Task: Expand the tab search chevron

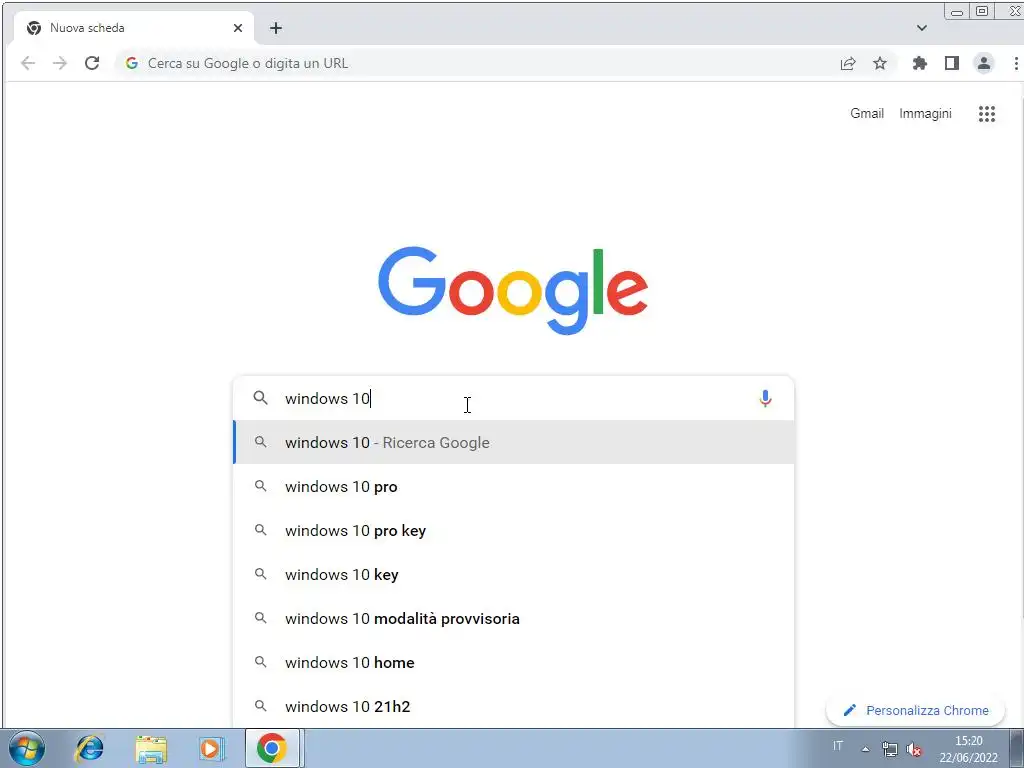Action: point(921,28)
